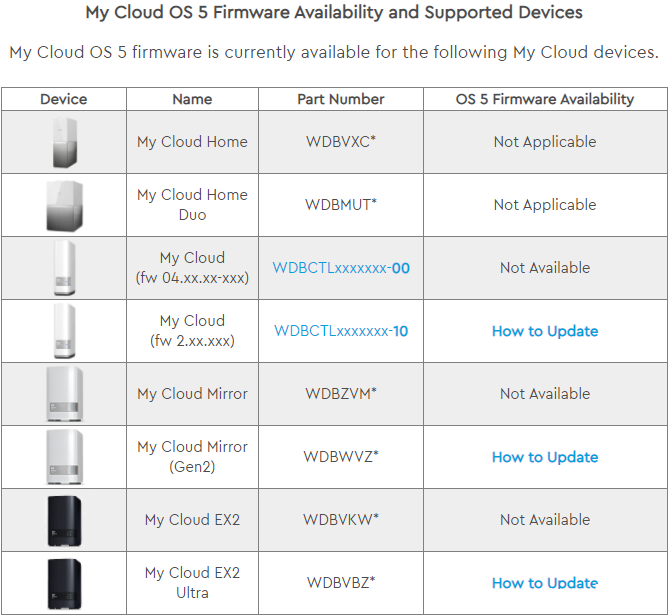Screen dimensions: 669x615
Task: Open How to Update for My Cloud fw 2
Action: 545,331
